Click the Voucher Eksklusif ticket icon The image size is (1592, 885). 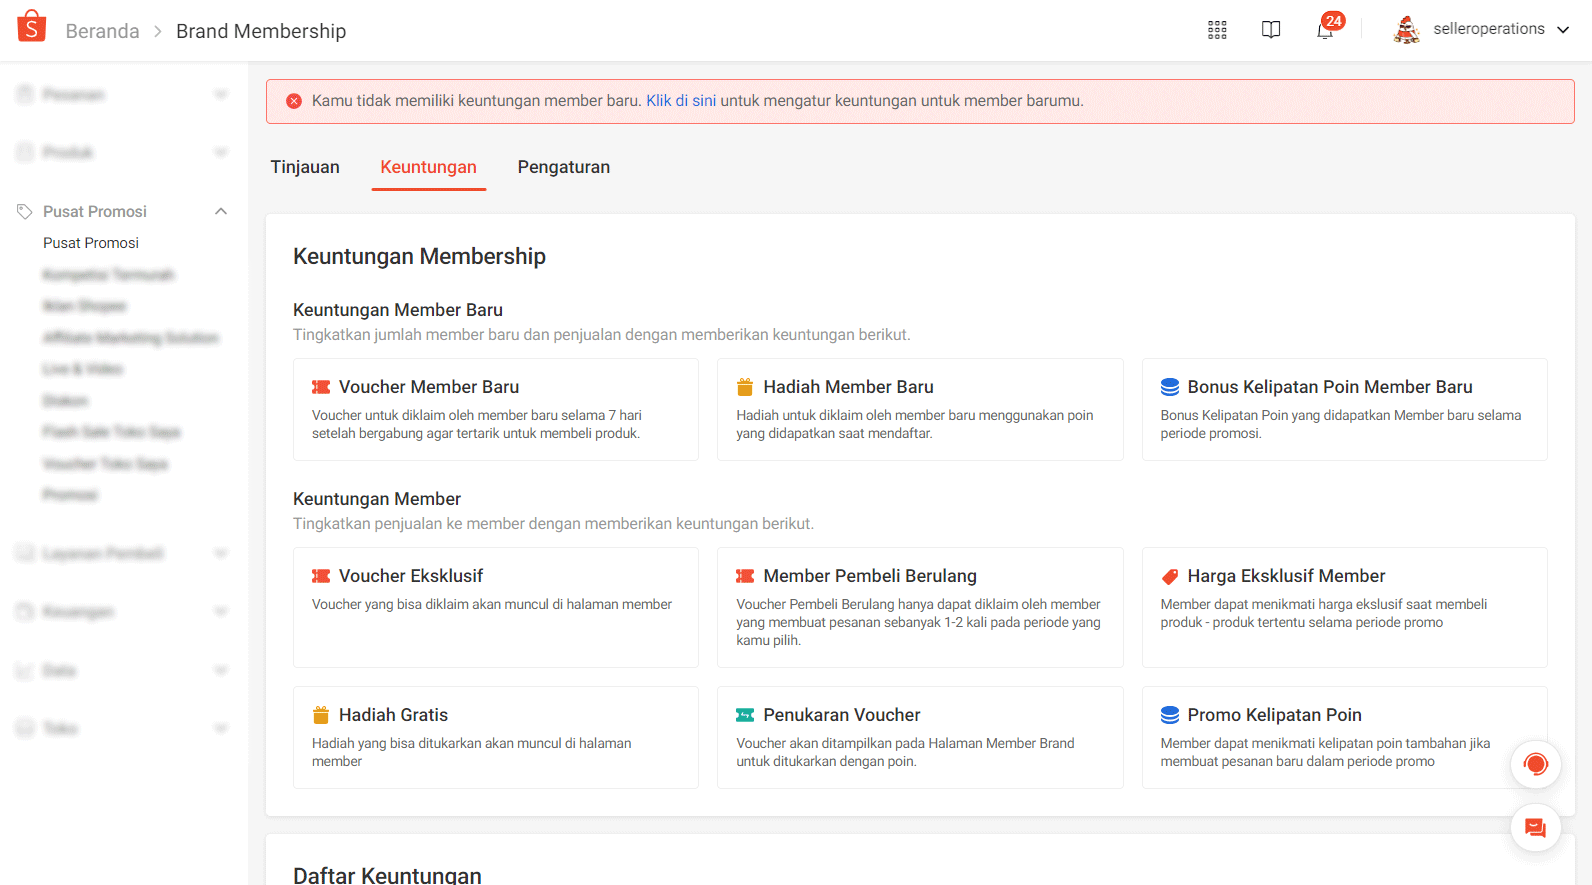pyautogui.click(x=321, y=576)
